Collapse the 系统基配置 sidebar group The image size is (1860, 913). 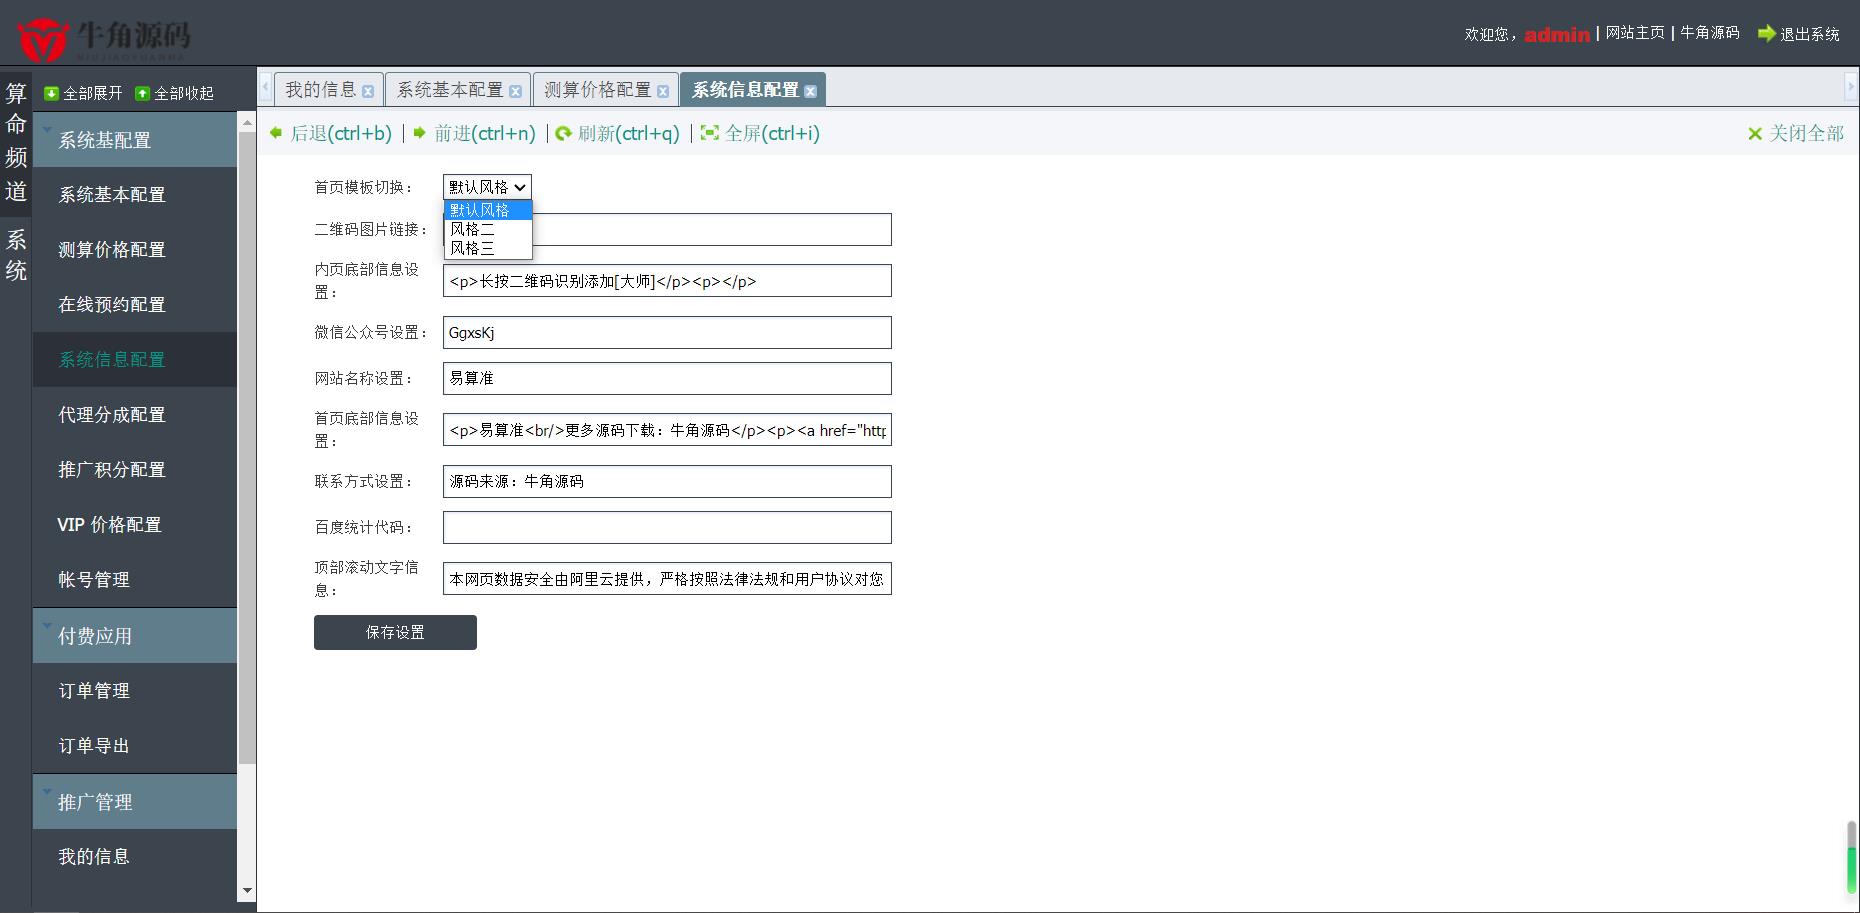click(x=135, y=140)
